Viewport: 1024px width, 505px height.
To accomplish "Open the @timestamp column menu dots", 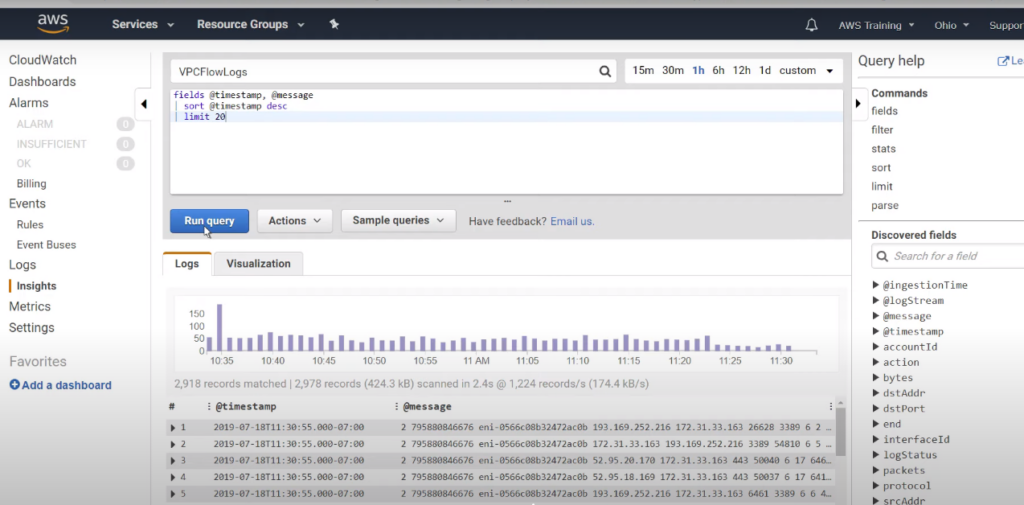I will pyautogui.click(x=209, y=406).
